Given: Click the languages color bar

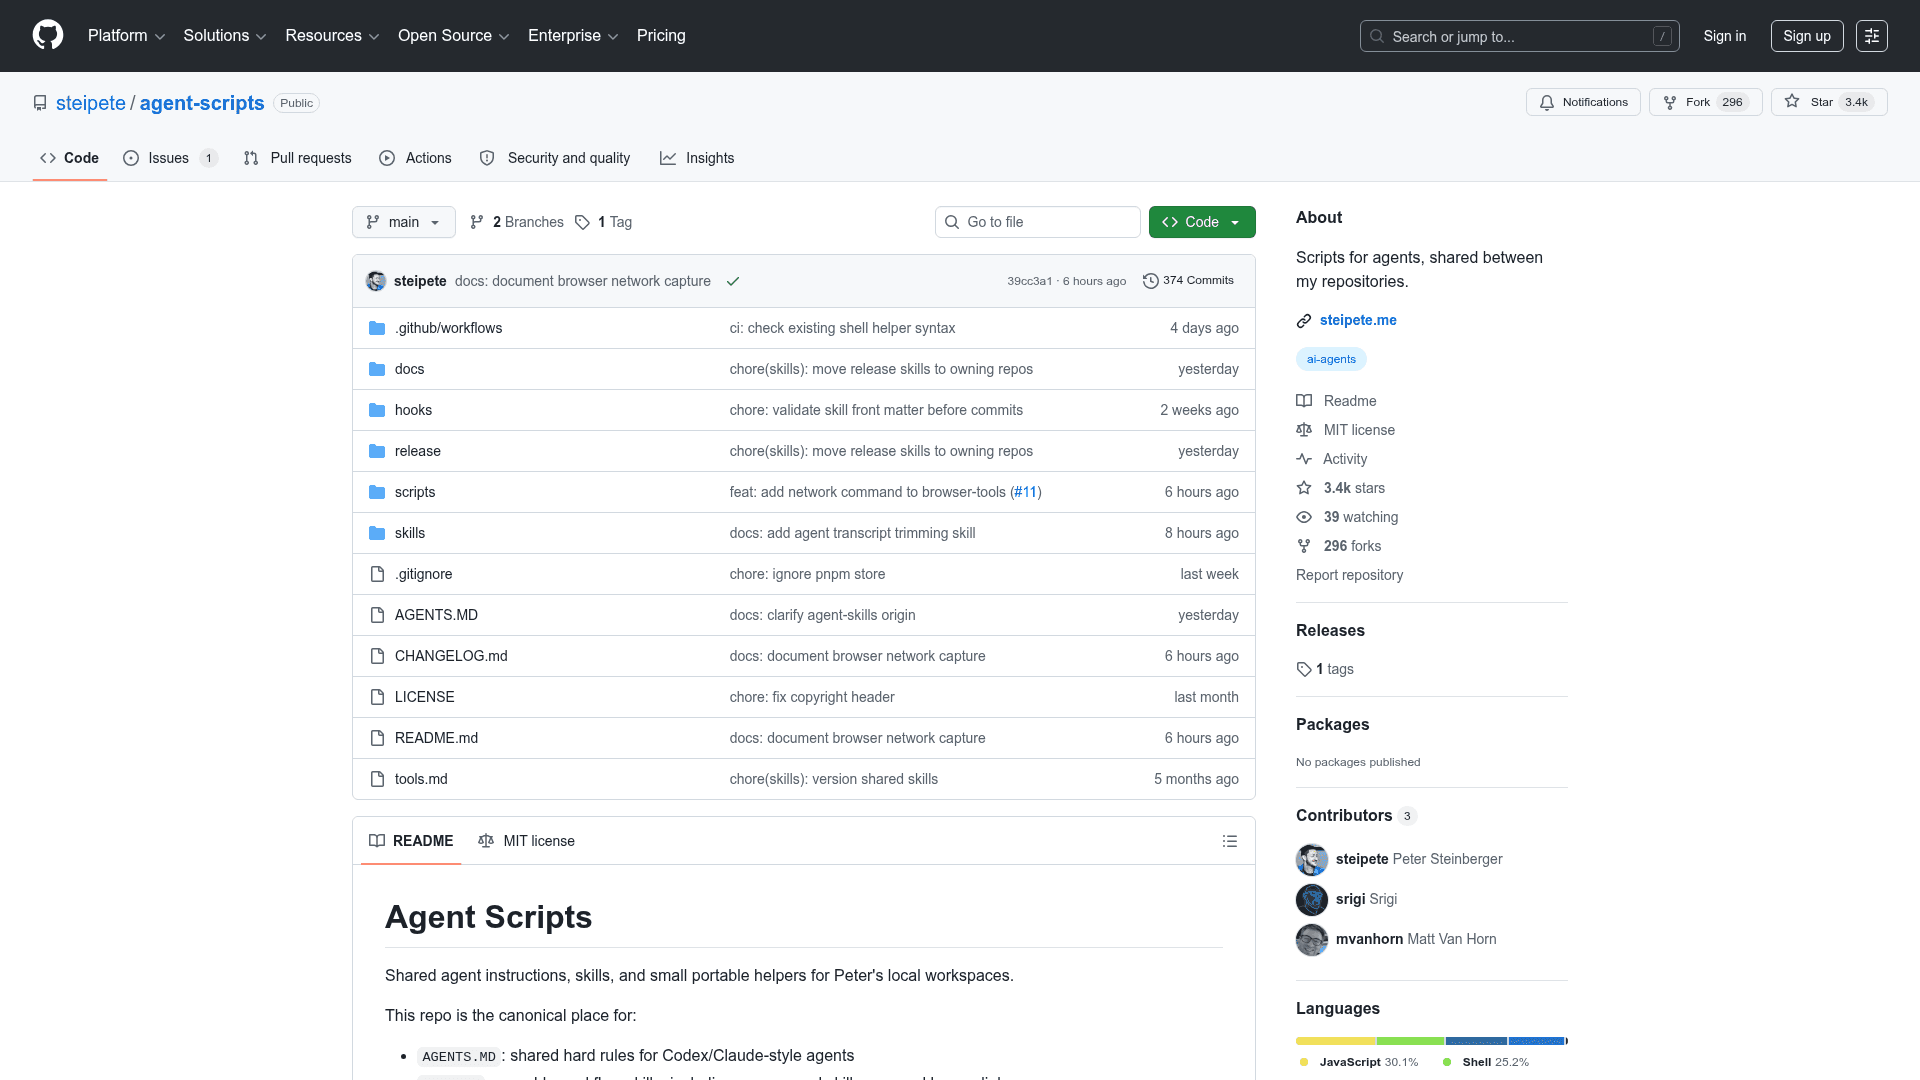Looking at the screenshot, I should (x=1432, y=1041).
